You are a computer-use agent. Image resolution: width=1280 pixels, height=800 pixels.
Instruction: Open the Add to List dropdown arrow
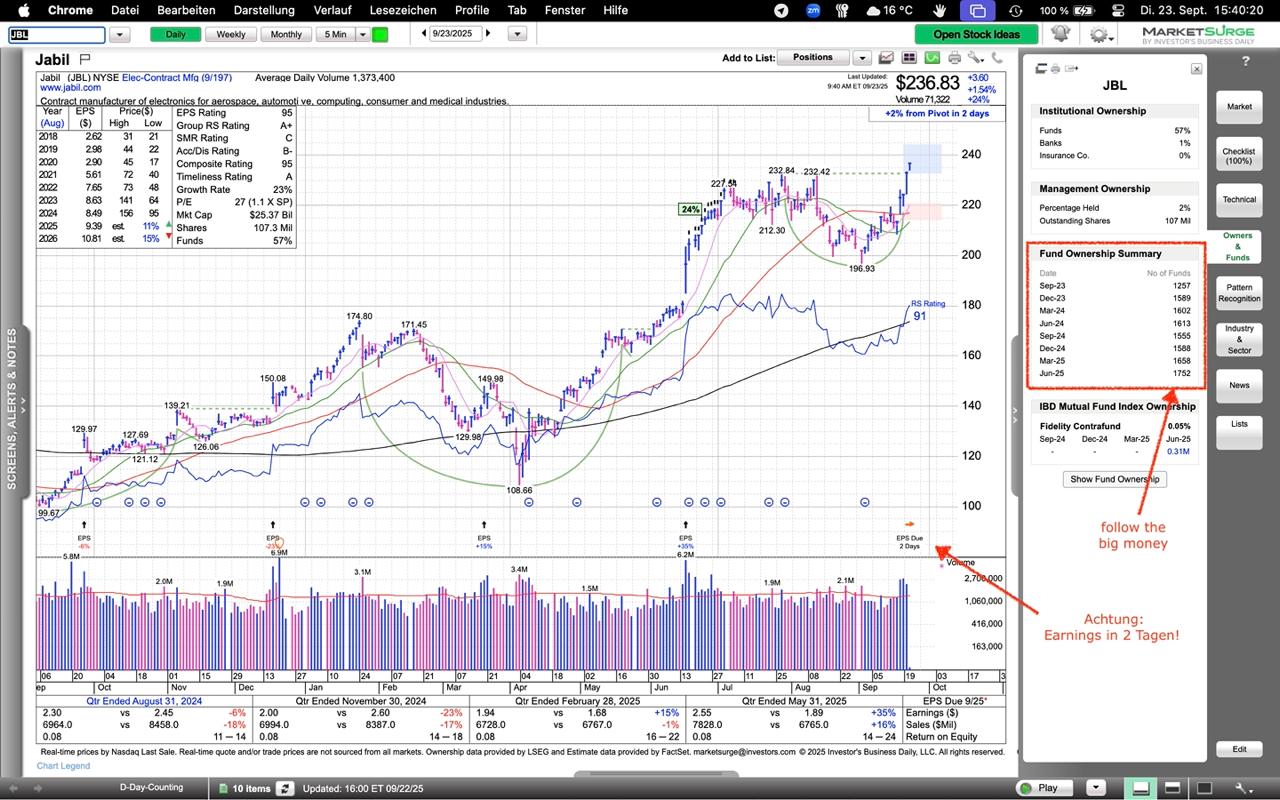(x=861, y=58)
